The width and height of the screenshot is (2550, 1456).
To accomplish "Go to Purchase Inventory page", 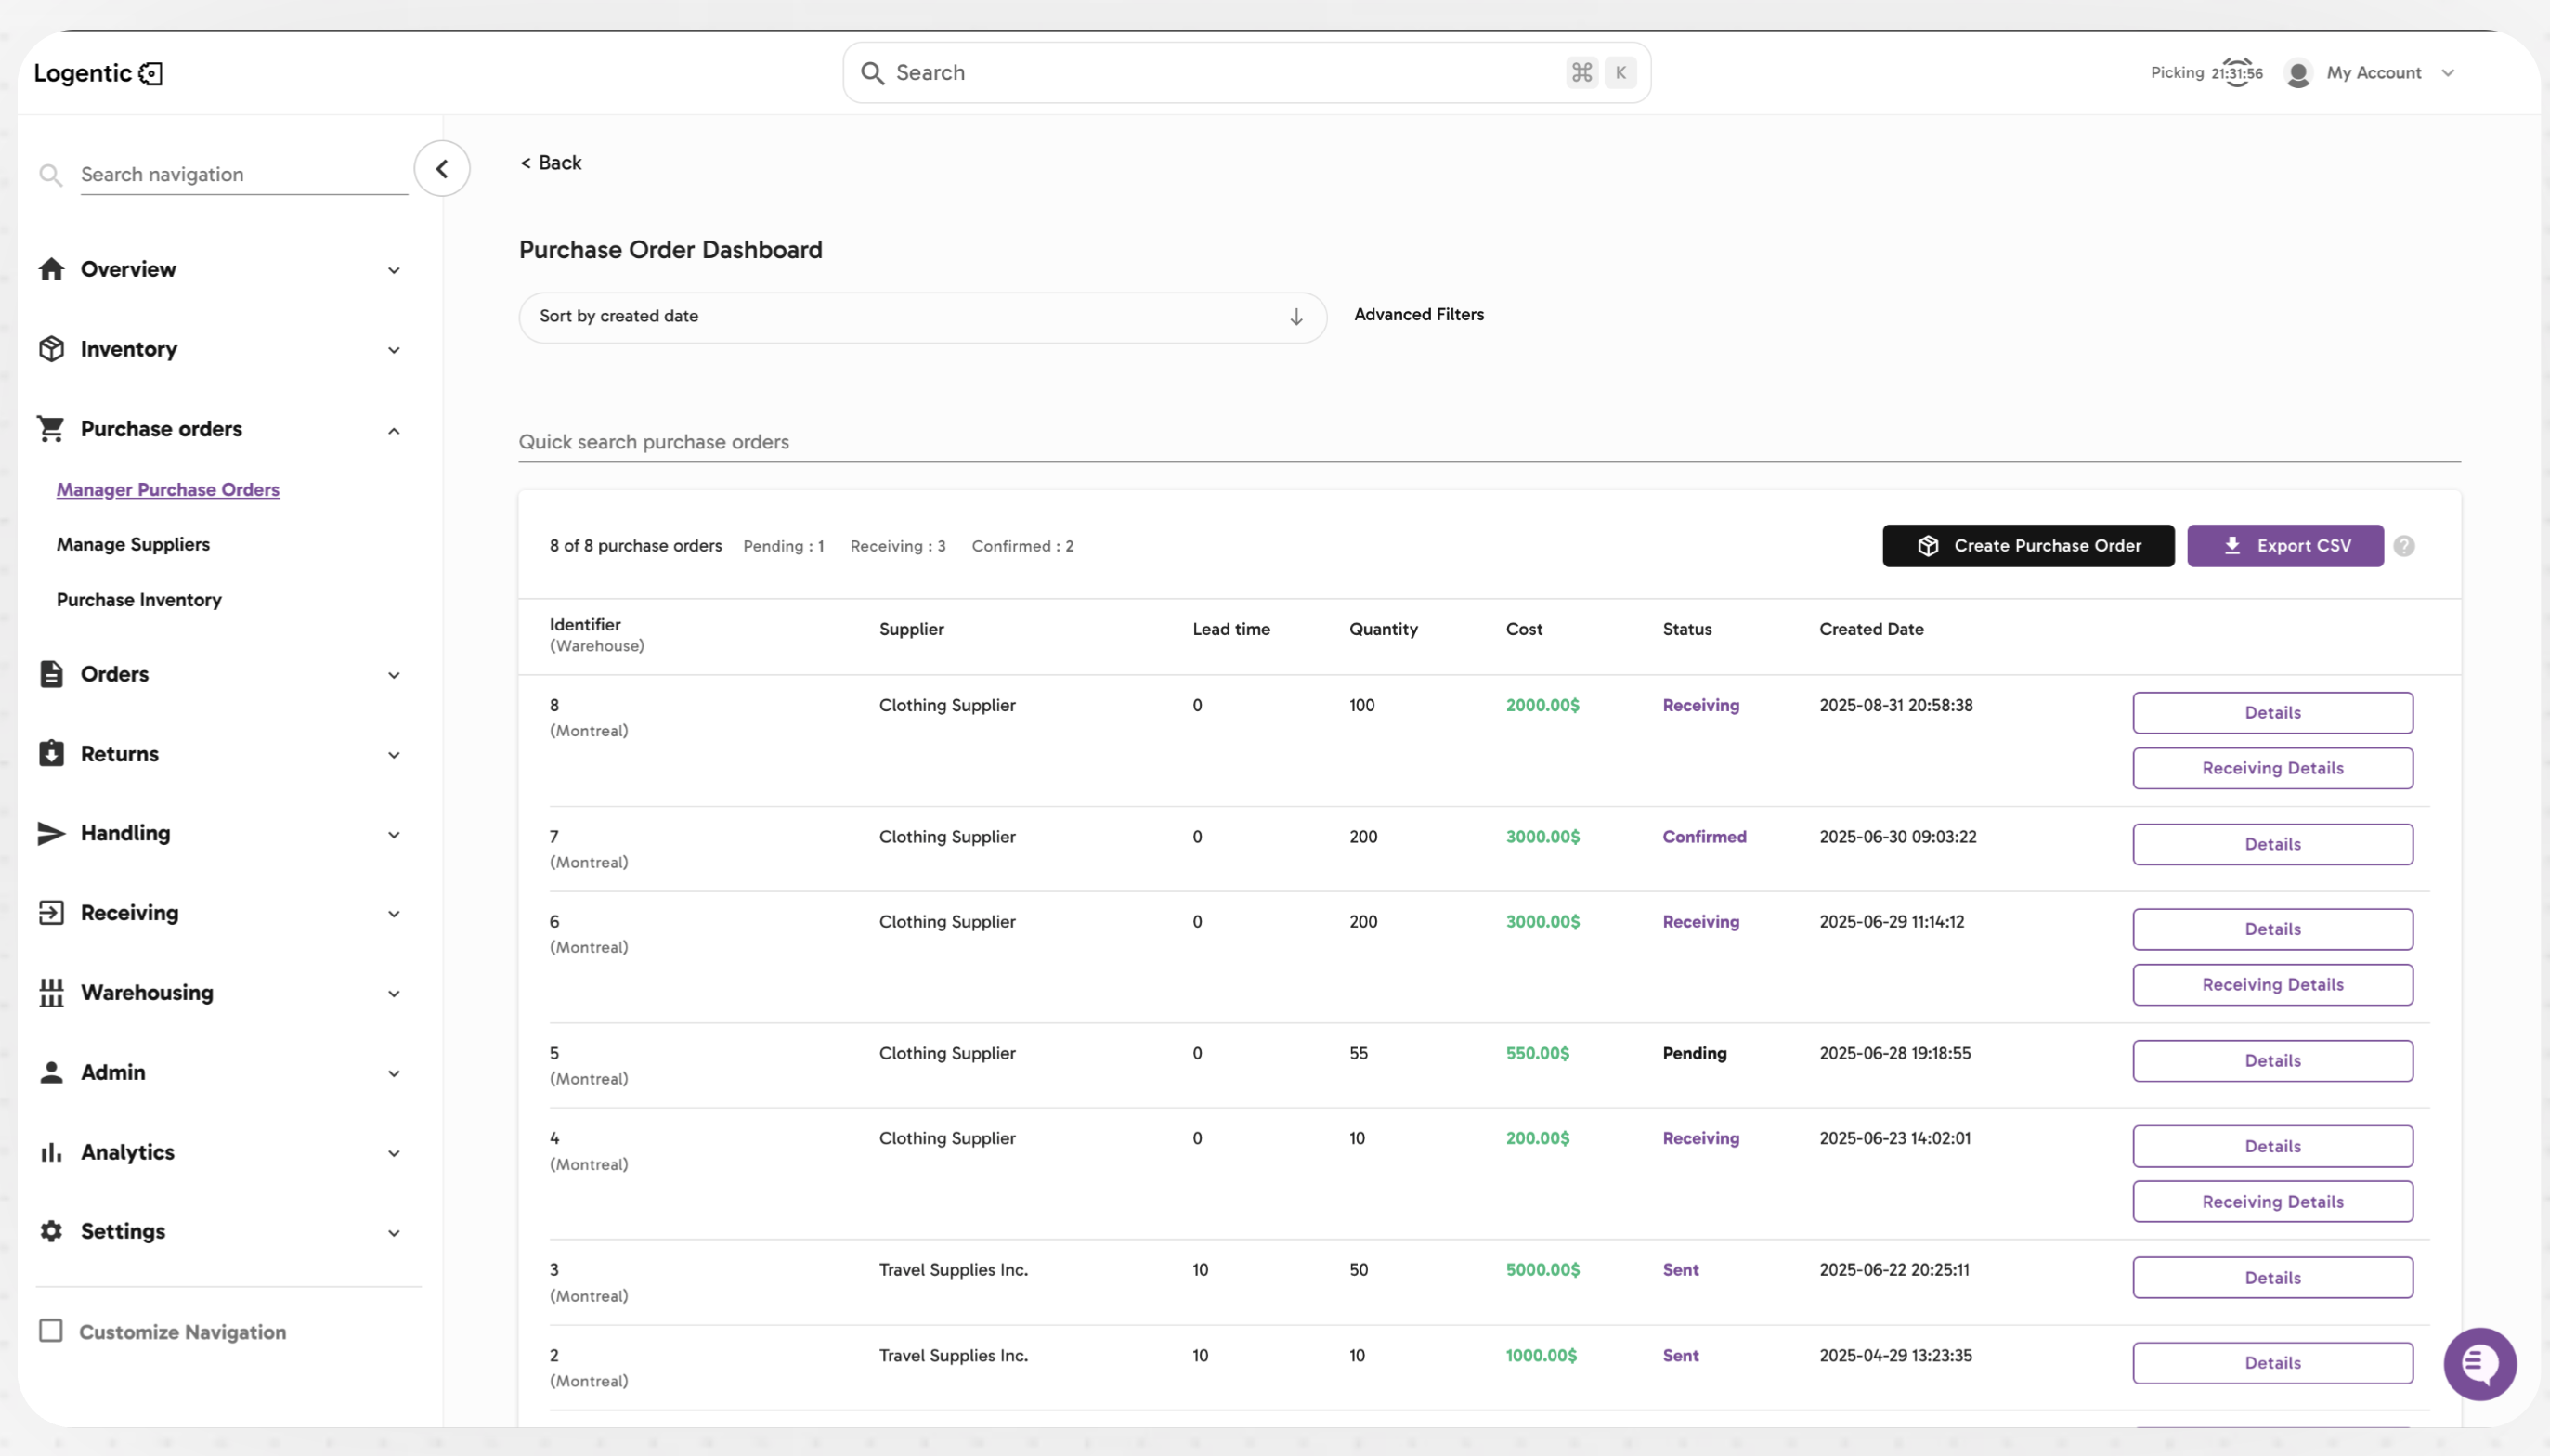I will coord(139,600).
